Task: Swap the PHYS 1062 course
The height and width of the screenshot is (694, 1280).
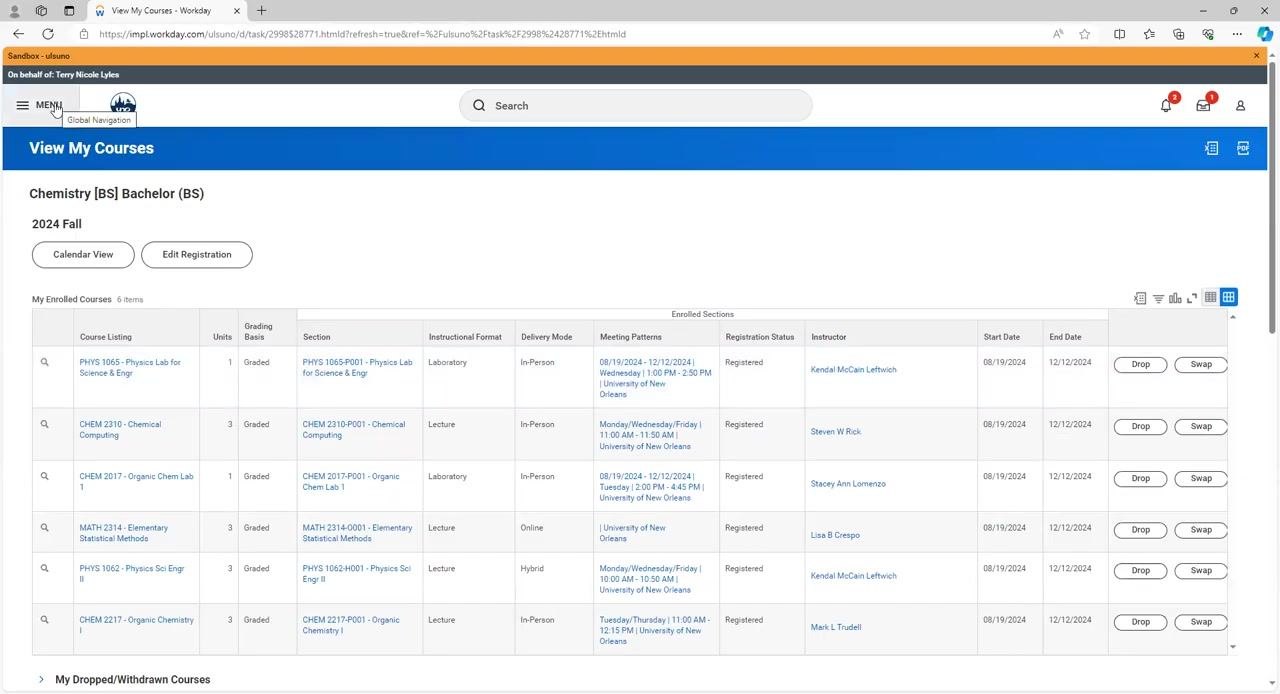Action: (x=1201, y=570)
